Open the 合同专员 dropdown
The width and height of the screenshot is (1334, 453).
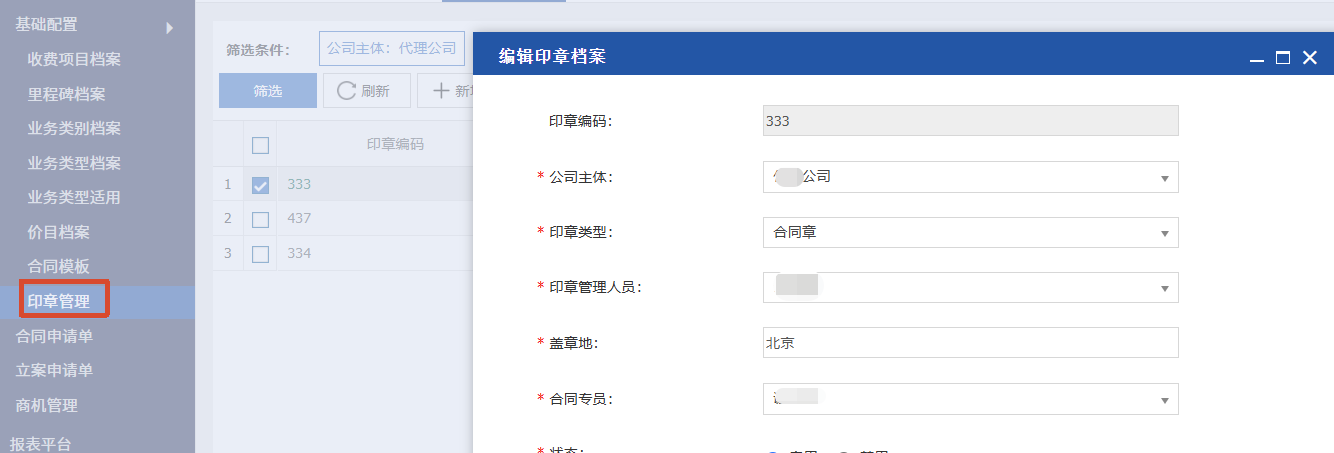pos(970,399)
